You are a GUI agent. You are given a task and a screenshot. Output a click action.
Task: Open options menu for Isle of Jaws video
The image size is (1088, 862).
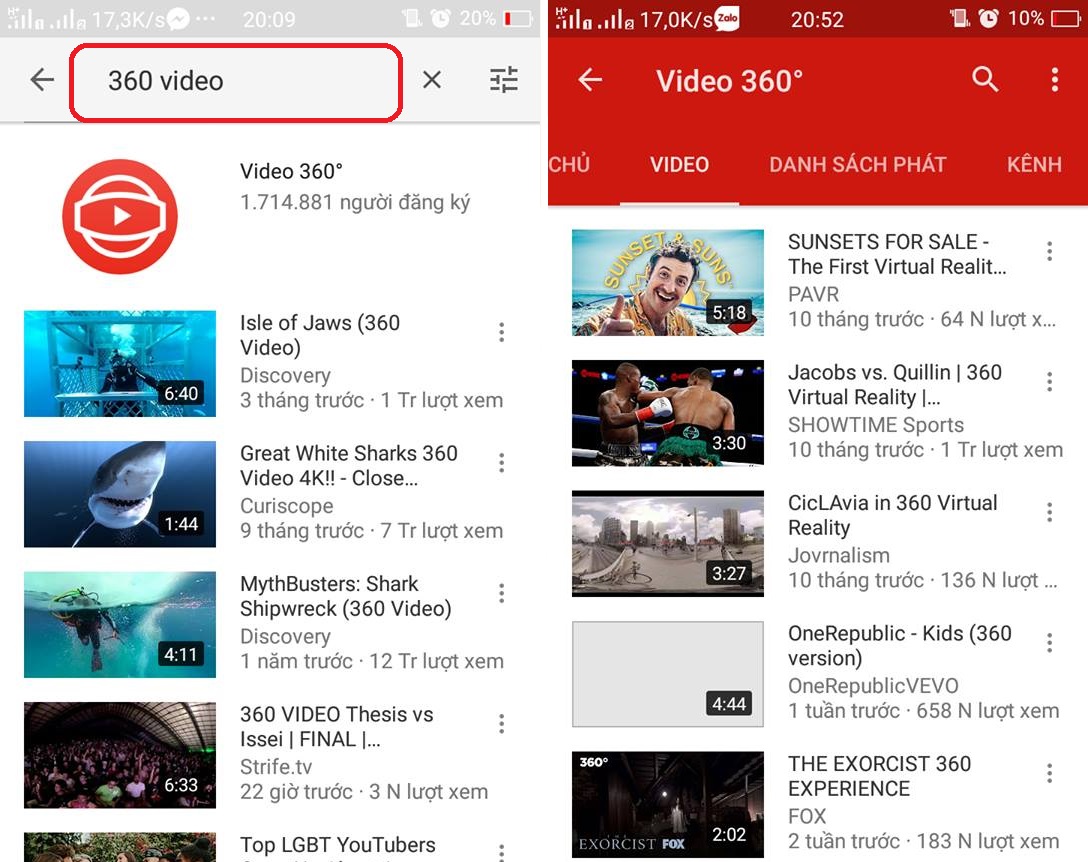click(501, 332)
